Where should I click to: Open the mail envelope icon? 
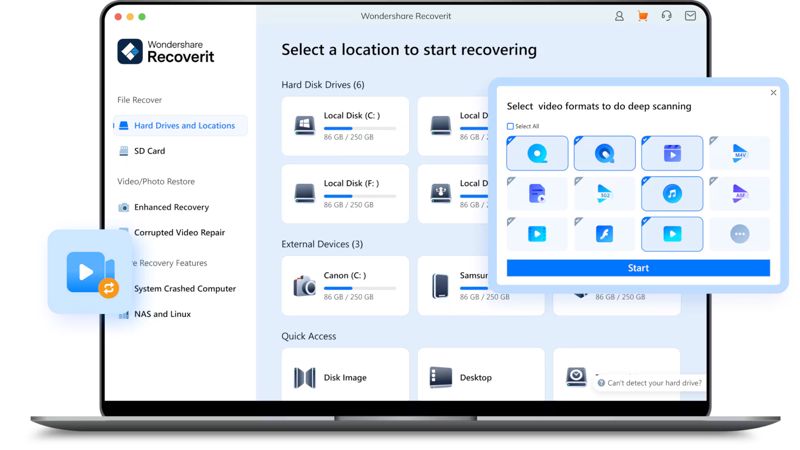click(x=690, y=16)
